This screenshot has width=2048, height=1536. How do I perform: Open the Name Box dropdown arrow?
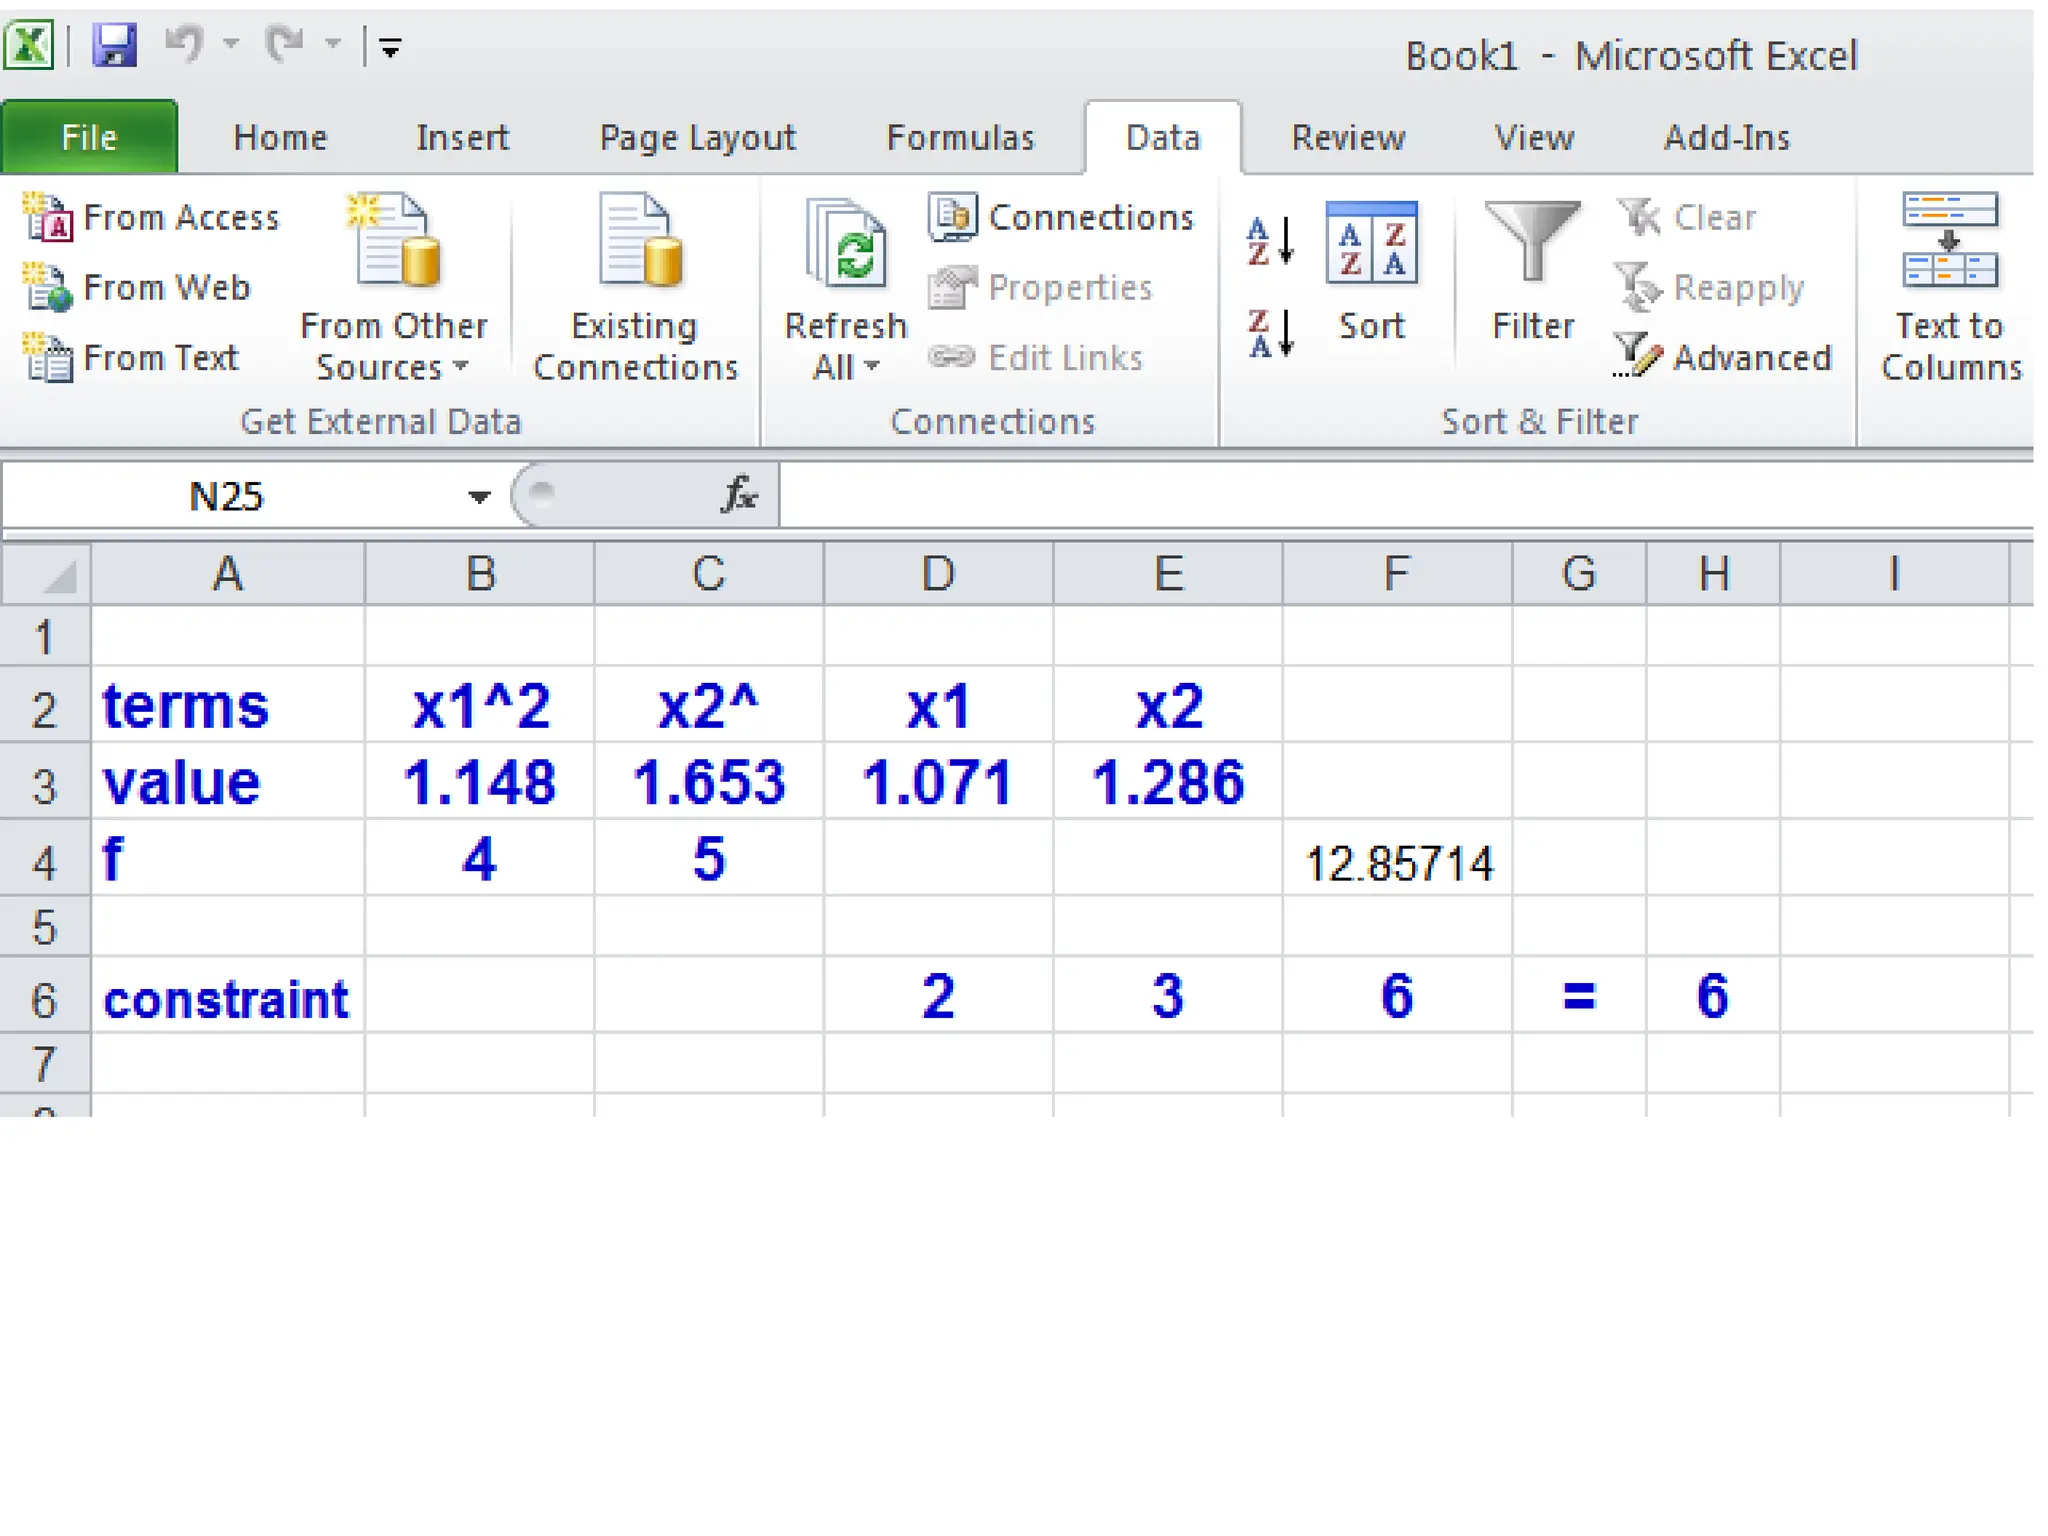pos(479,497)
